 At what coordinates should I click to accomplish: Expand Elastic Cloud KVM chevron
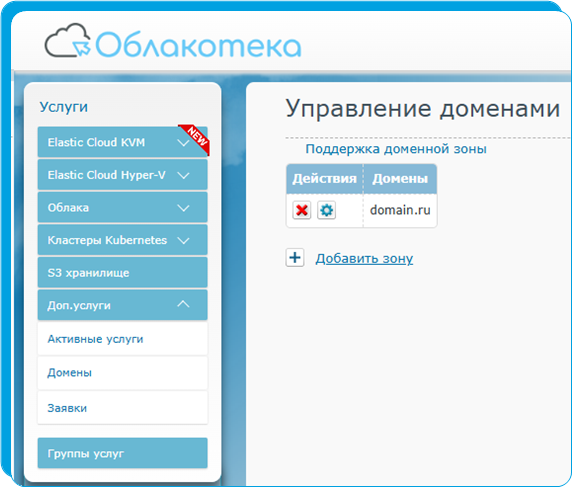pyautogui.click(x=183, y=143)
